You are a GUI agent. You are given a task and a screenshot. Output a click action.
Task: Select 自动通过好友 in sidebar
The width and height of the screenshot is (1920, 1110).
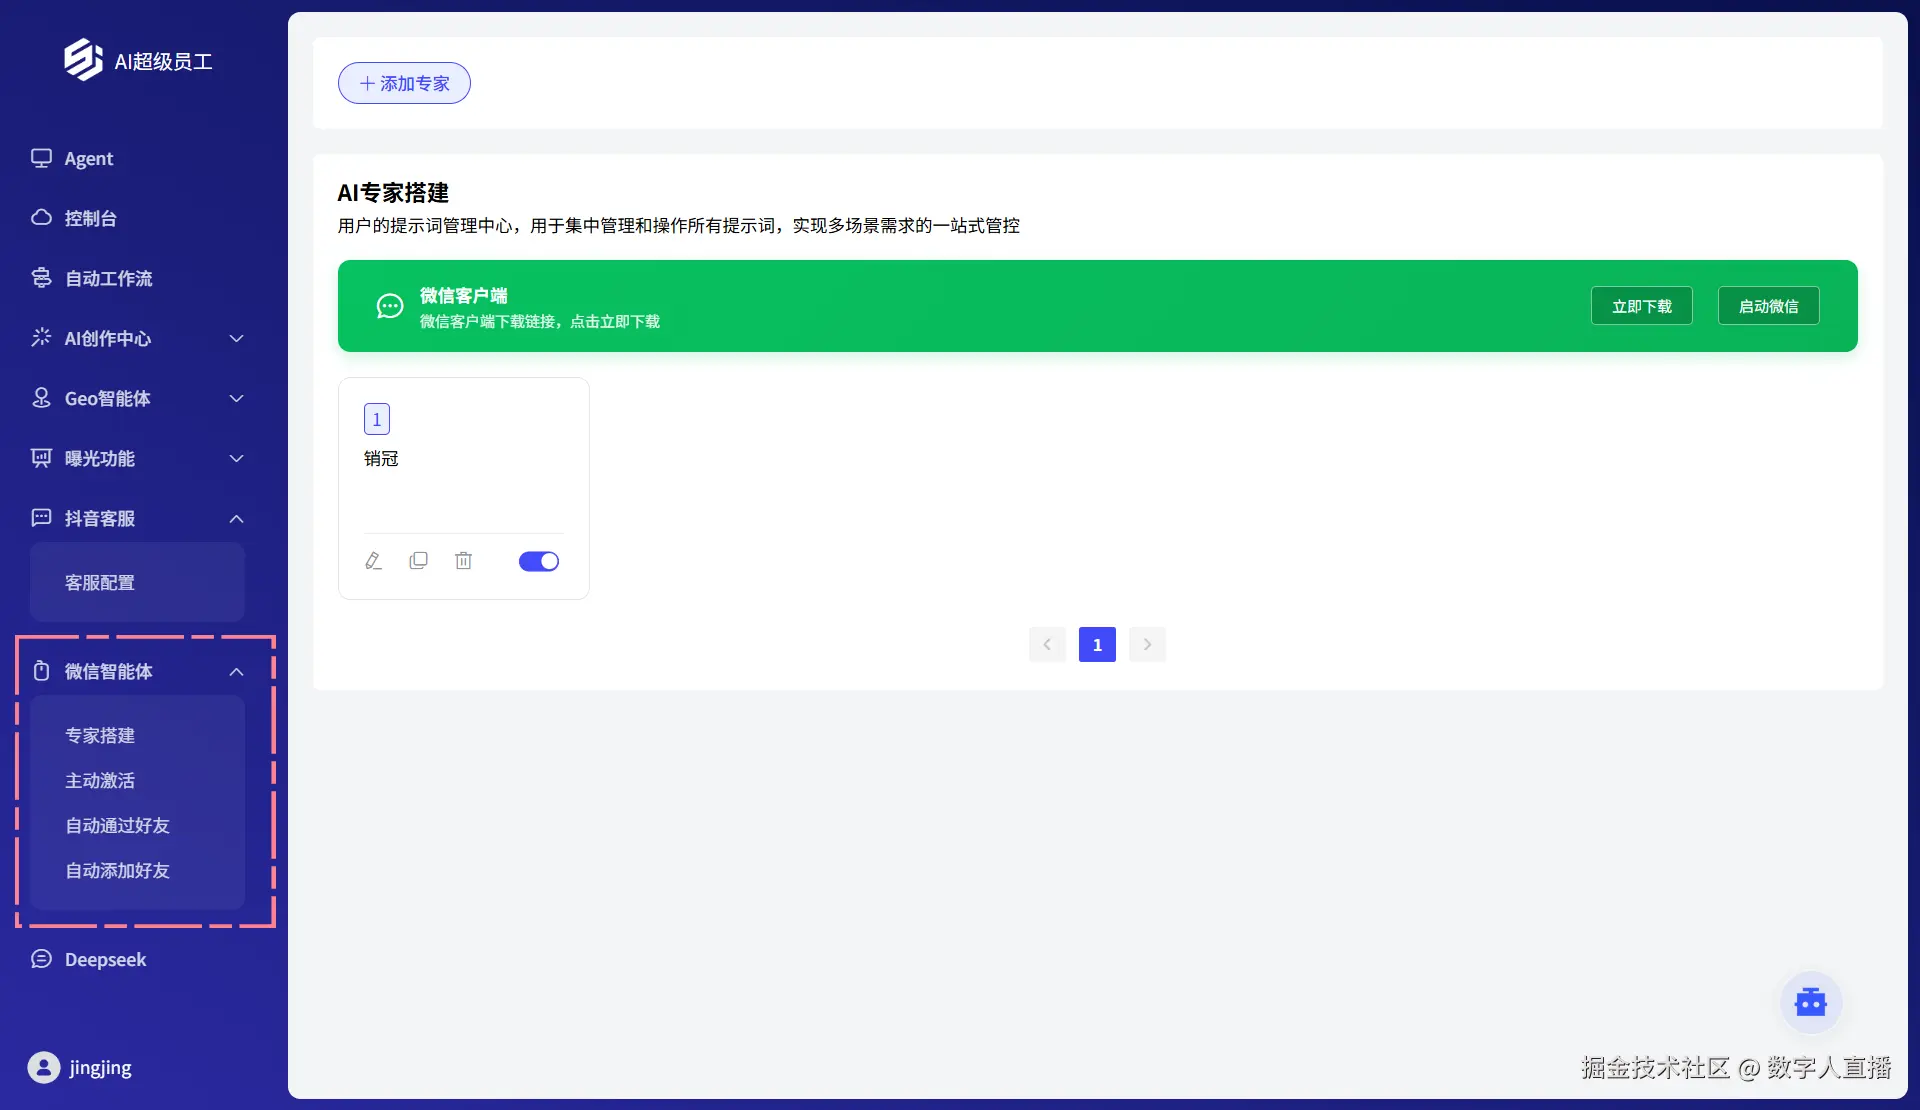[117, 825]
